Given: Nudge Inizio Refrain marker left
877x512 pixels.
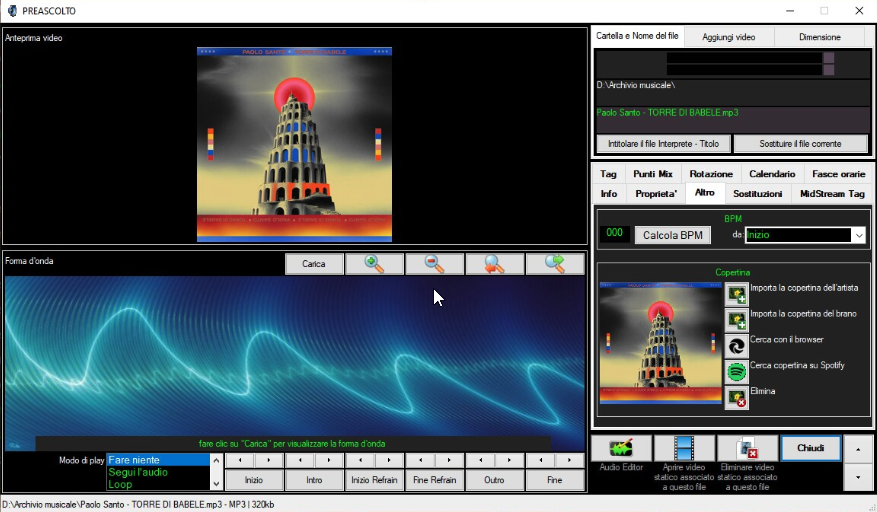Looking at the screenshot, I should coord(360,460).
